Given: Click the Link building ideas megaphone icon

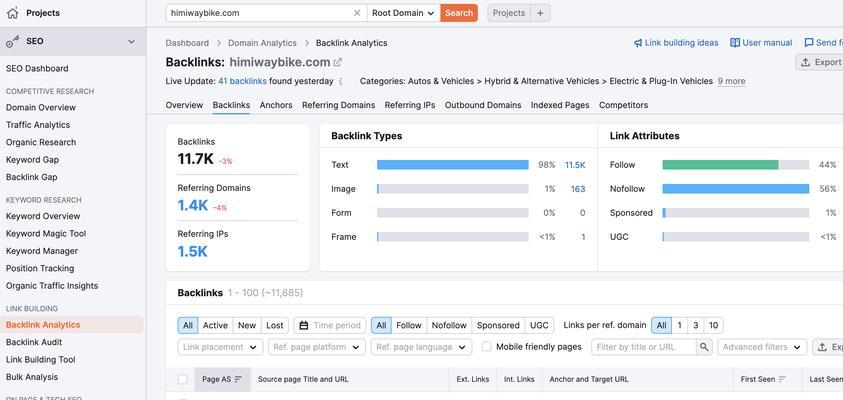Looking at the screenshot, I should tap(638, 43).
